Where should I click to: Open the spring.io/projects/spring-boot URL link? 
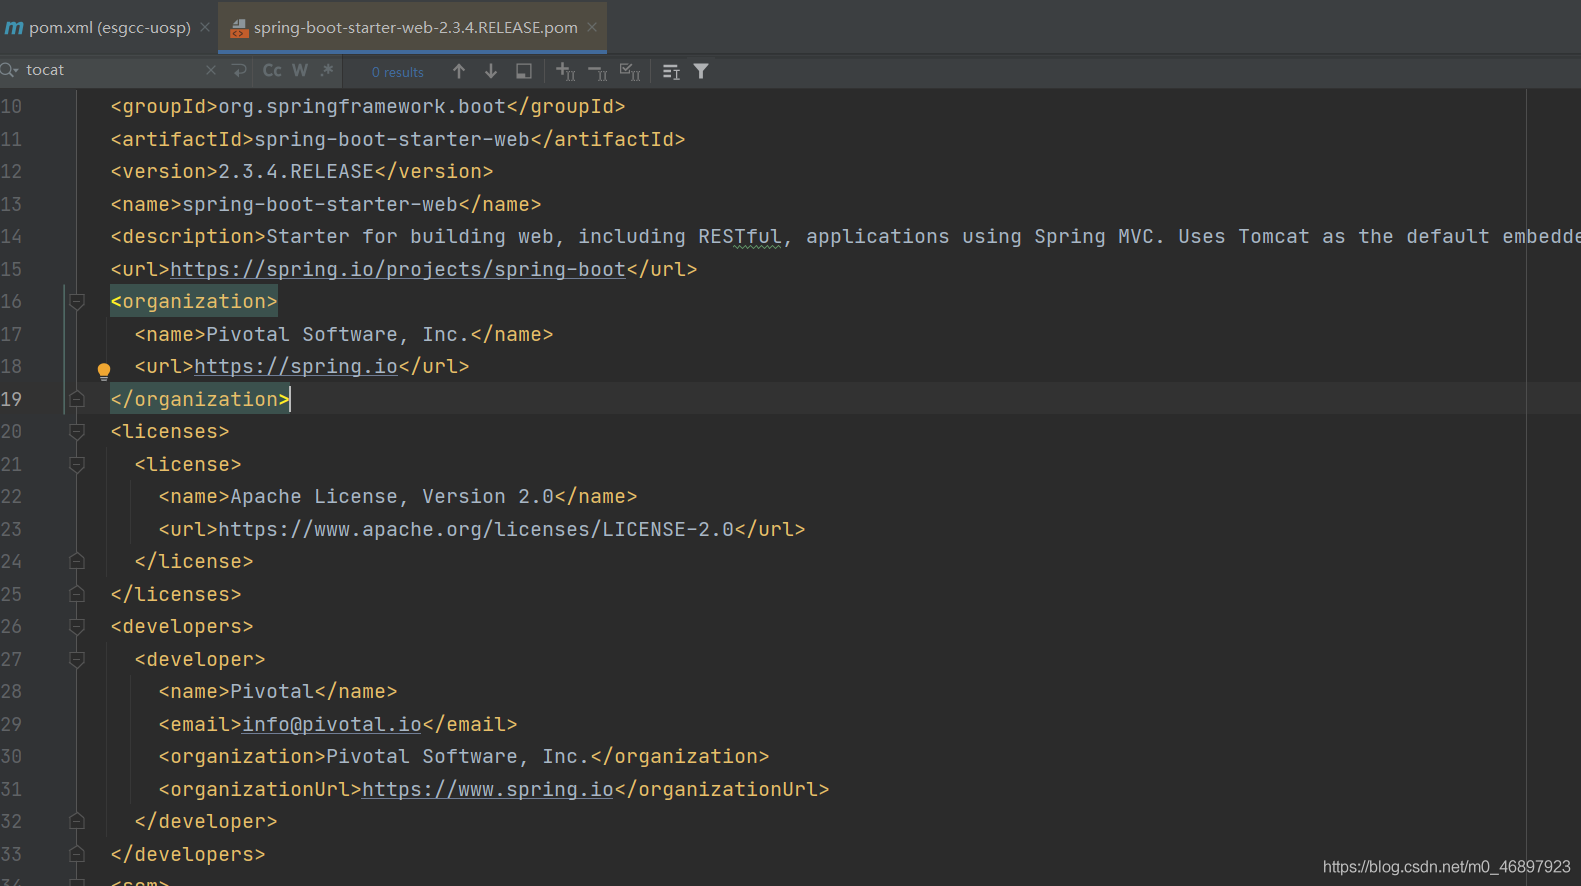pyautogui.click(x=397, y=270)
